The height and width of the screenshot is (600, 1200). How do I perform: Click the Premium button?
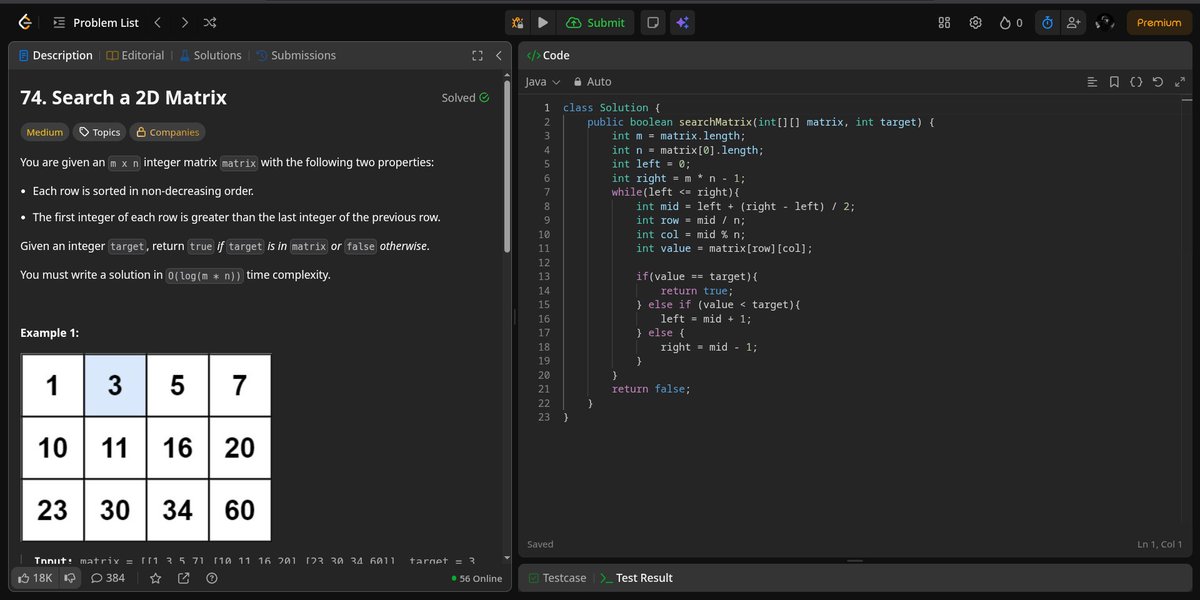pos(1159,22)
